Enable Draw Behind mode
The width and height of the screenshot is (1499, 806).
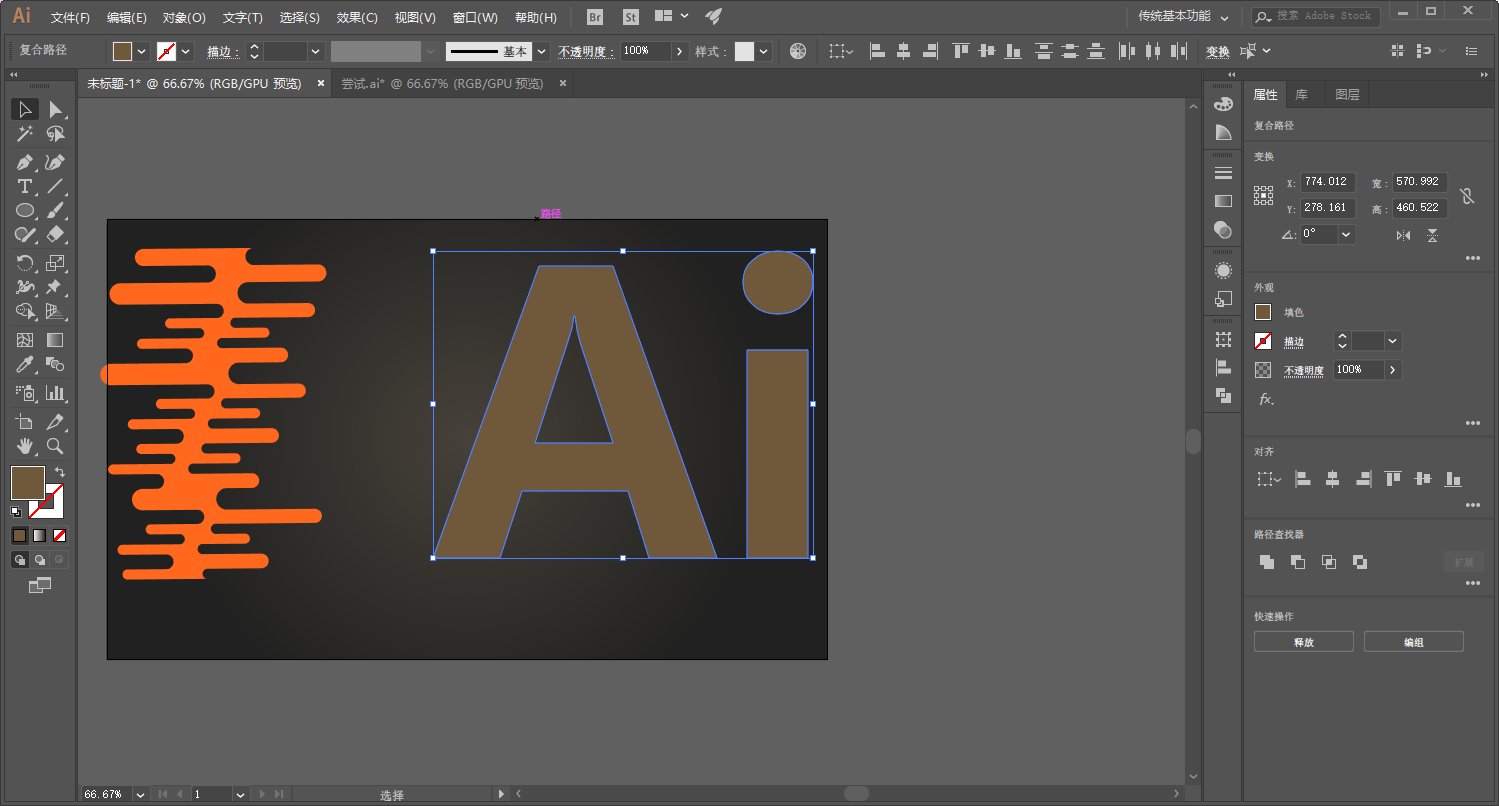(x=40, y=560)
